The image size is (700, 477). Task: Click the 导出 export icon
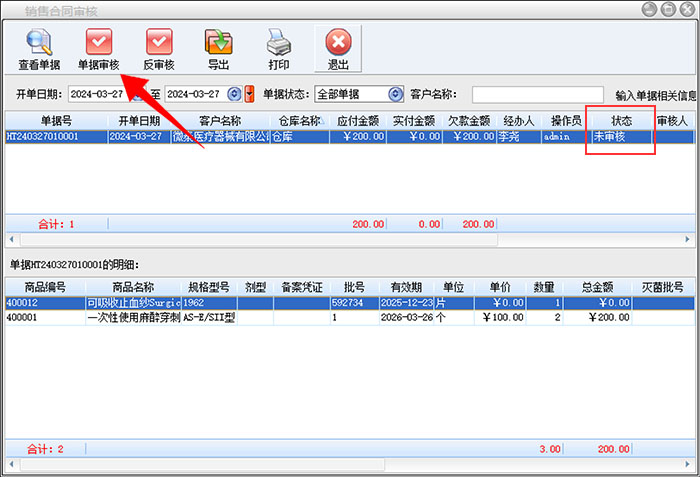(218, 43)
